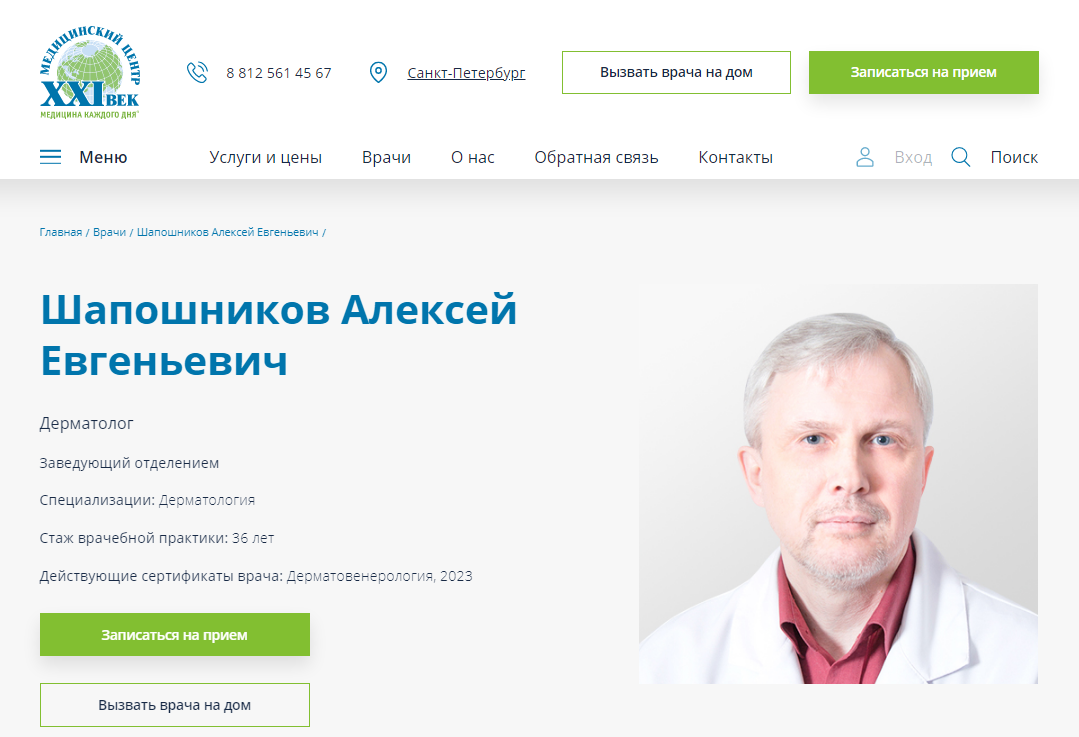1079x737 pixels.
Task: Go to the Врачи menu item
Action: (386, 158)
